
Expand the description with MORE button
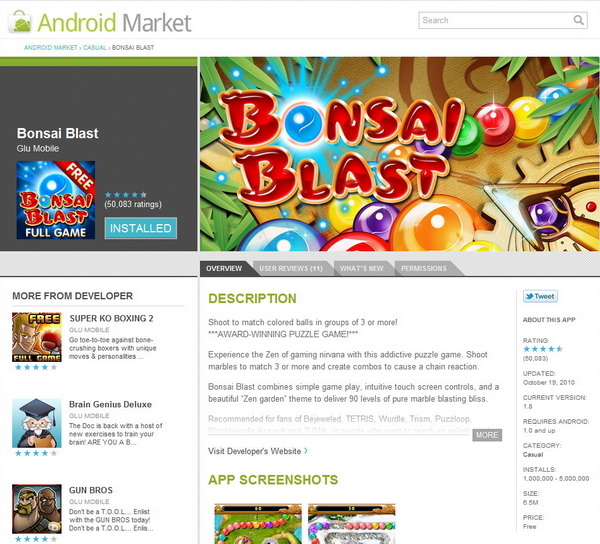[x=487, y=435]
